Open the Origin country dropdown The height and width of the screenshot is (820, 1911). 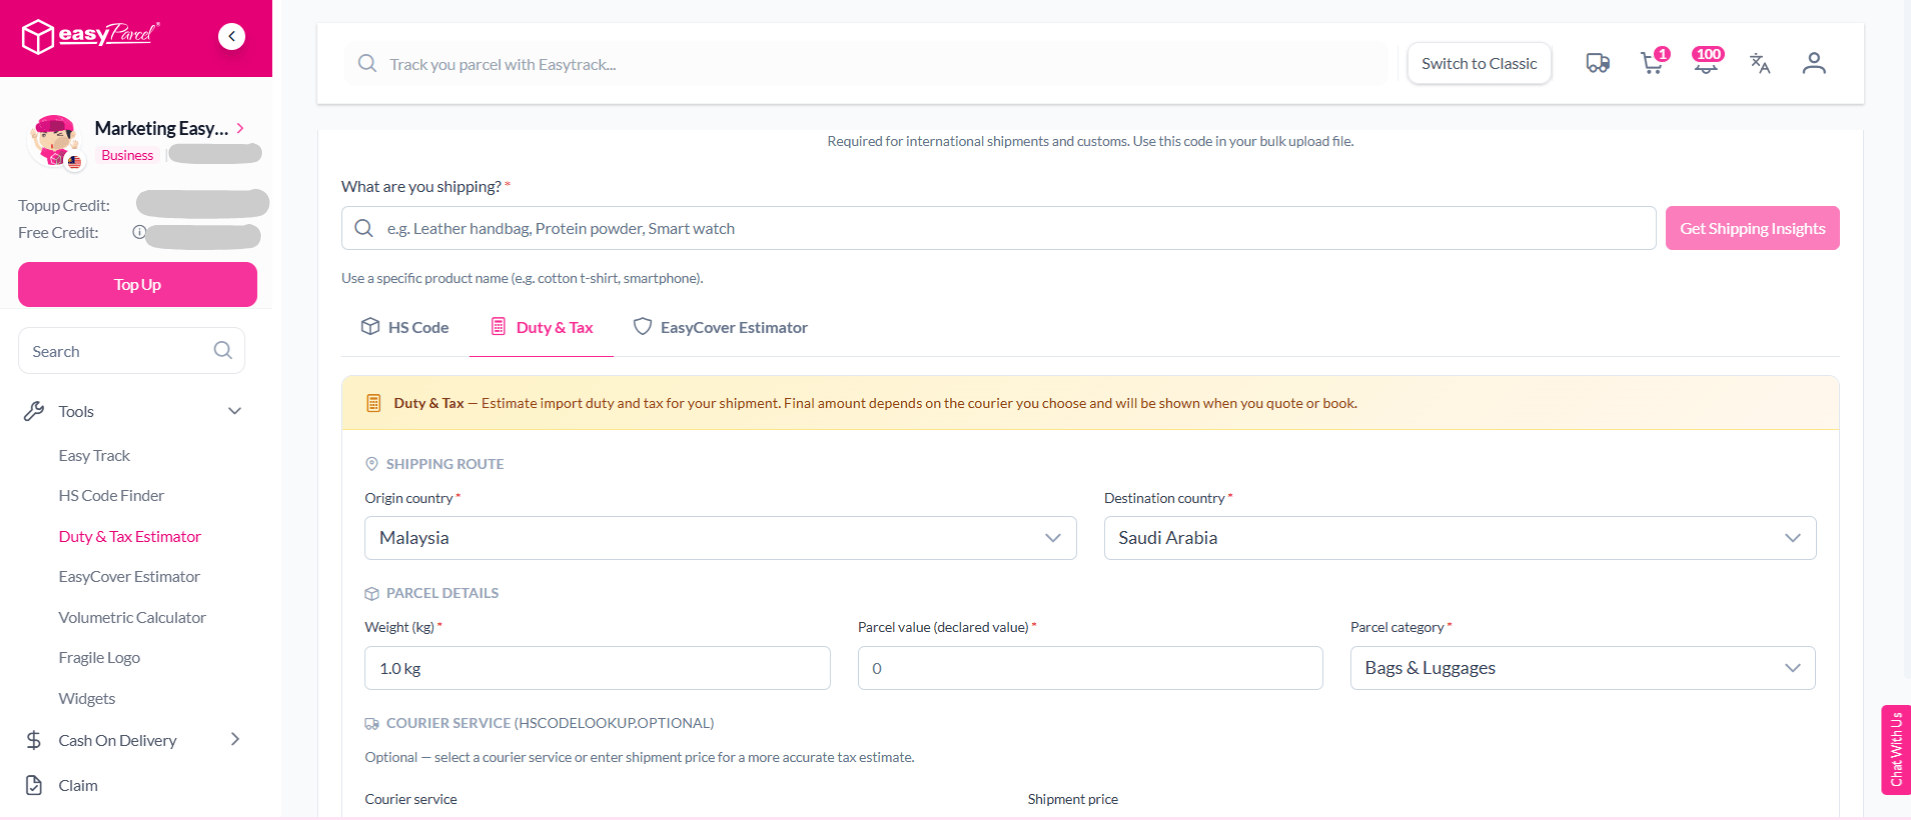coord(720,538)
